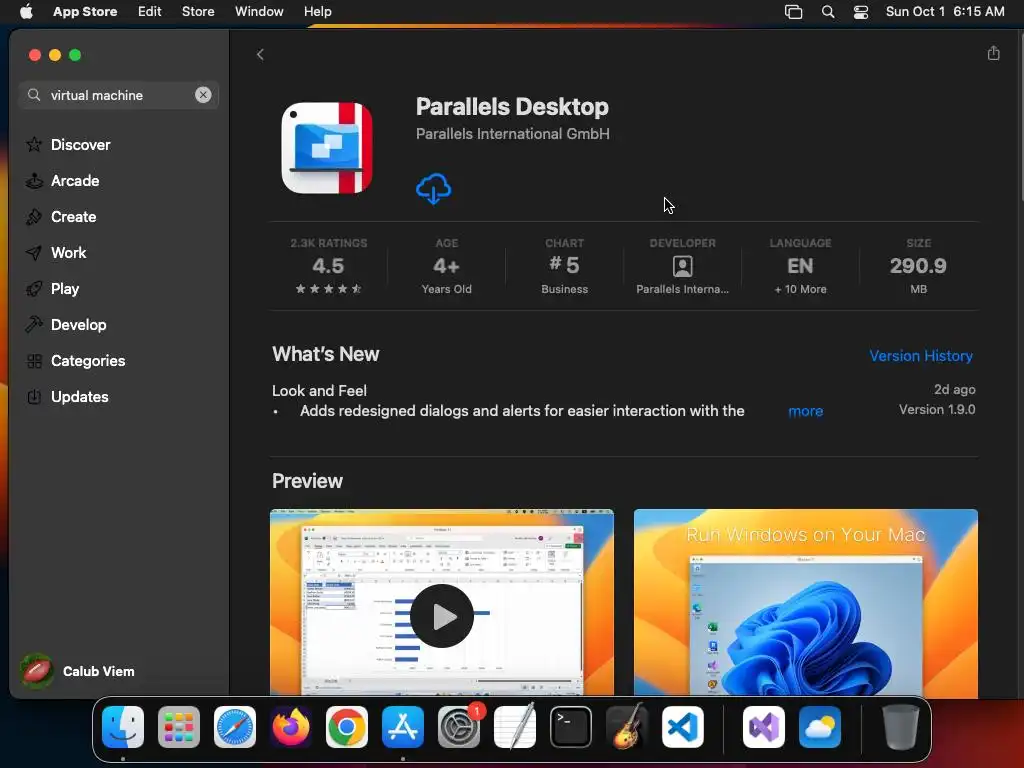Click the EN language info
The width and height of the screenshot is (1024, 768).
(800, 267)
